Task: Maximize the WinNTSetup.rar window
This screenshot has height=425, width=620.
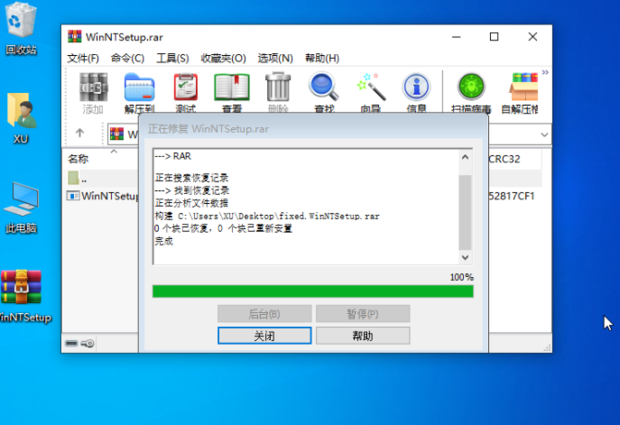Action: point(494,37)
